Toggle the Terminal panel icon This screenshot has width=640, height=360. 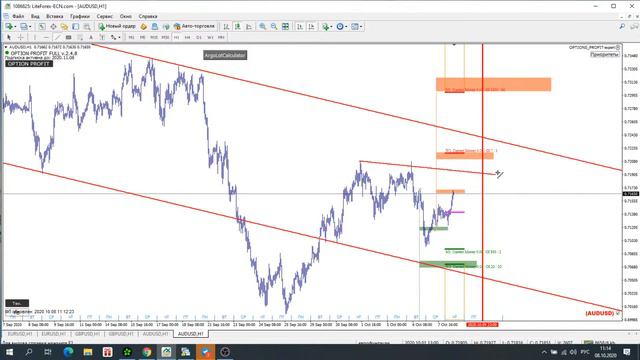click(76, 27)
